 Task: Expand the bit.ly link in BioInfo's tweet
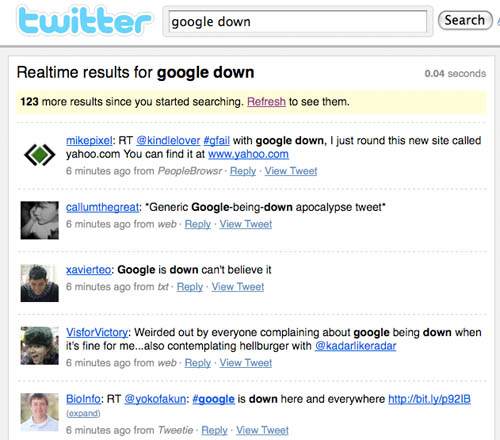click(x=83, y=413)
